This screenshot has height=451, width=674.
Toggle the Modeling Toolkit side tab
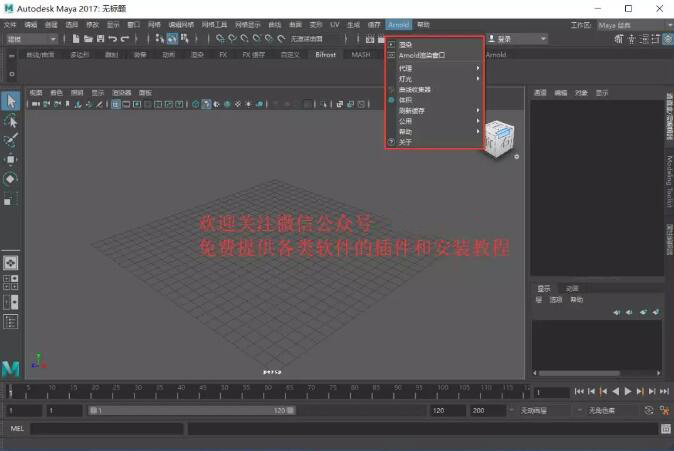pos(668,181)
